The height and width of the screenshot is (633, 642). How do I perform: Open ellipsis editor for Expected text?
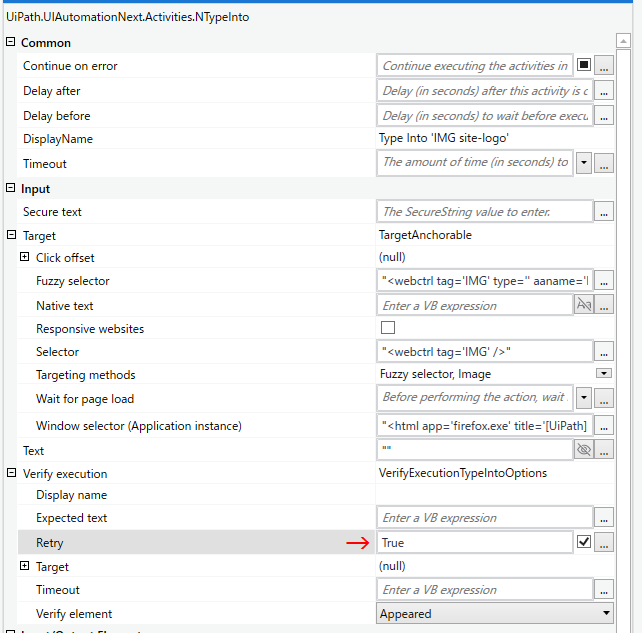click(604, 518)
